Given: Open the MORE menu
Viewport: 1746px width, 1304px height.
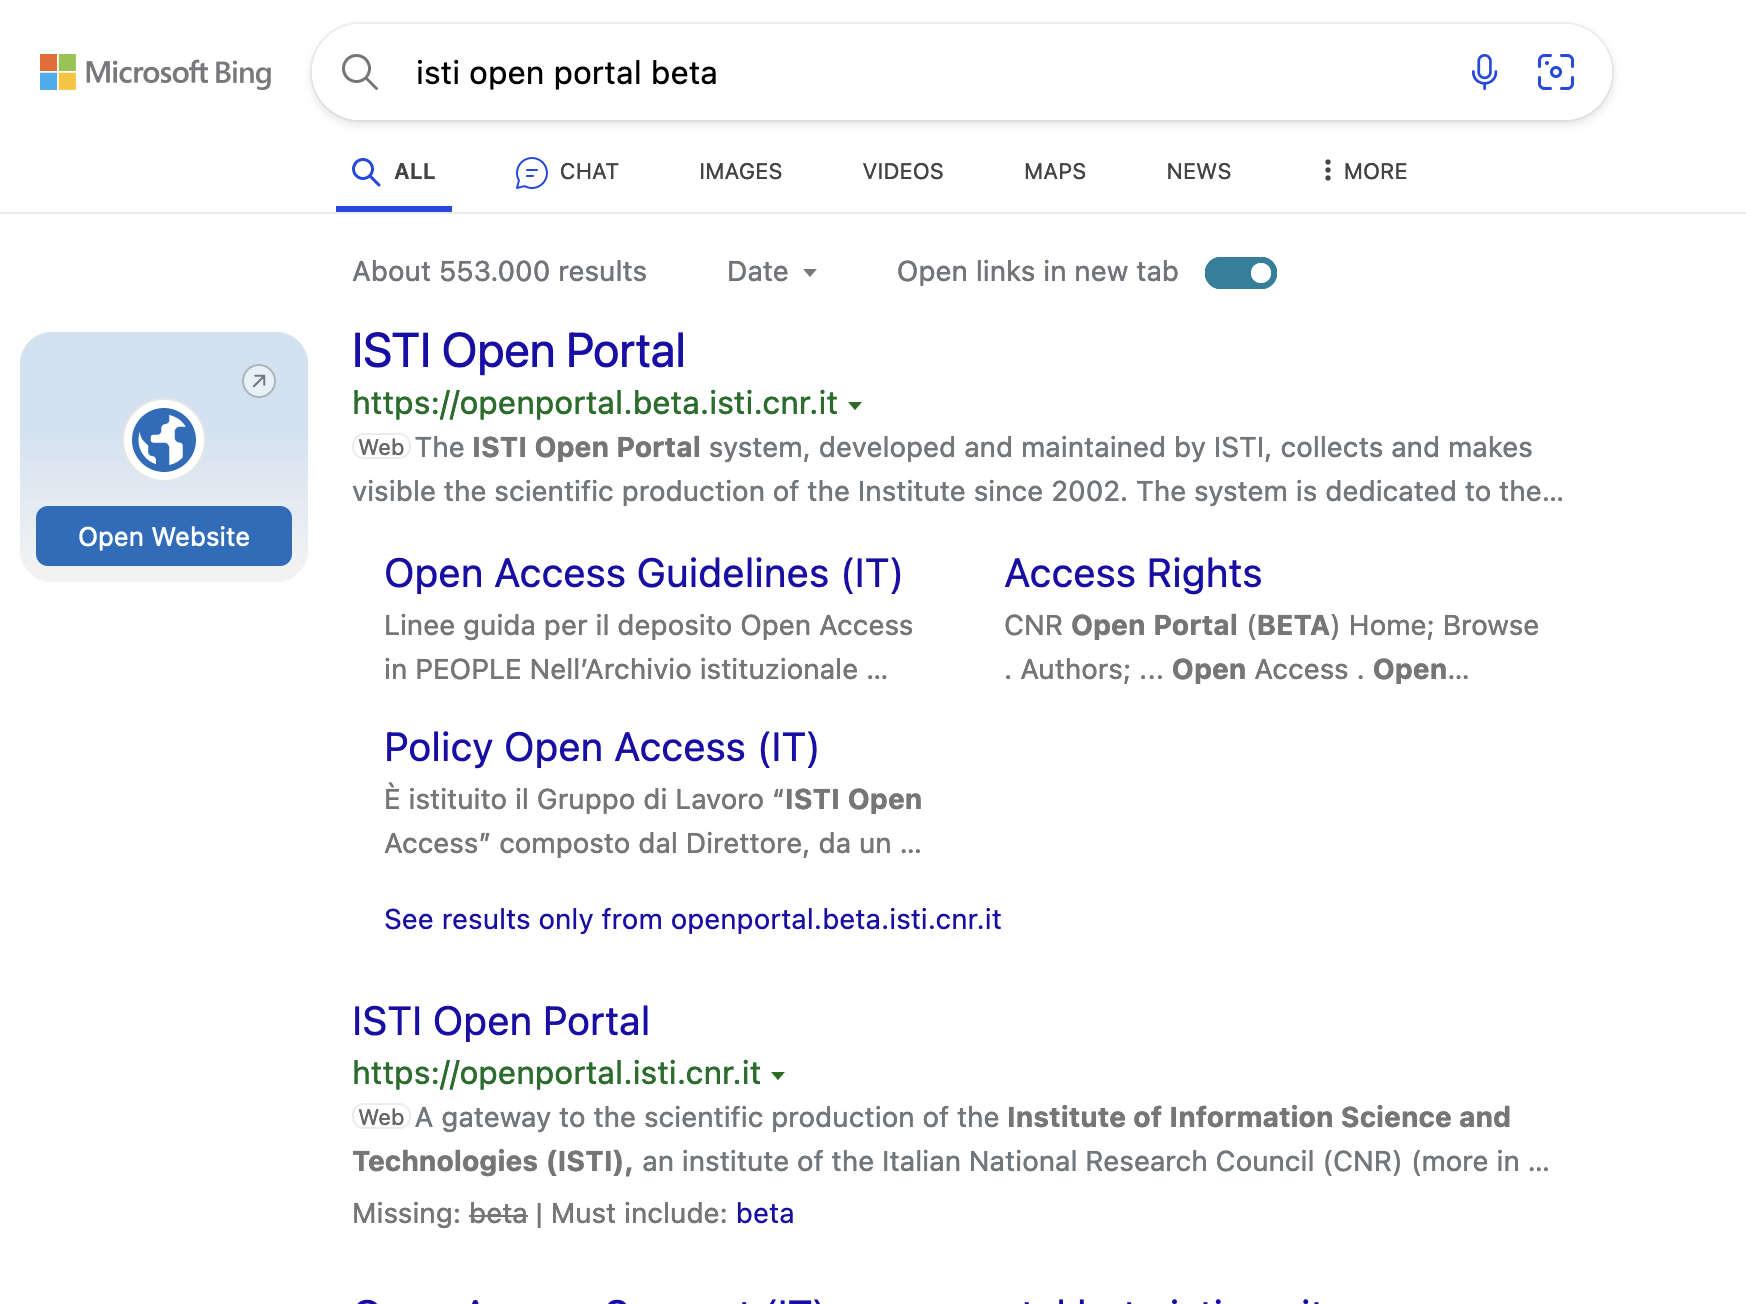Looking at the screenshot, I should click(1364, 172).
